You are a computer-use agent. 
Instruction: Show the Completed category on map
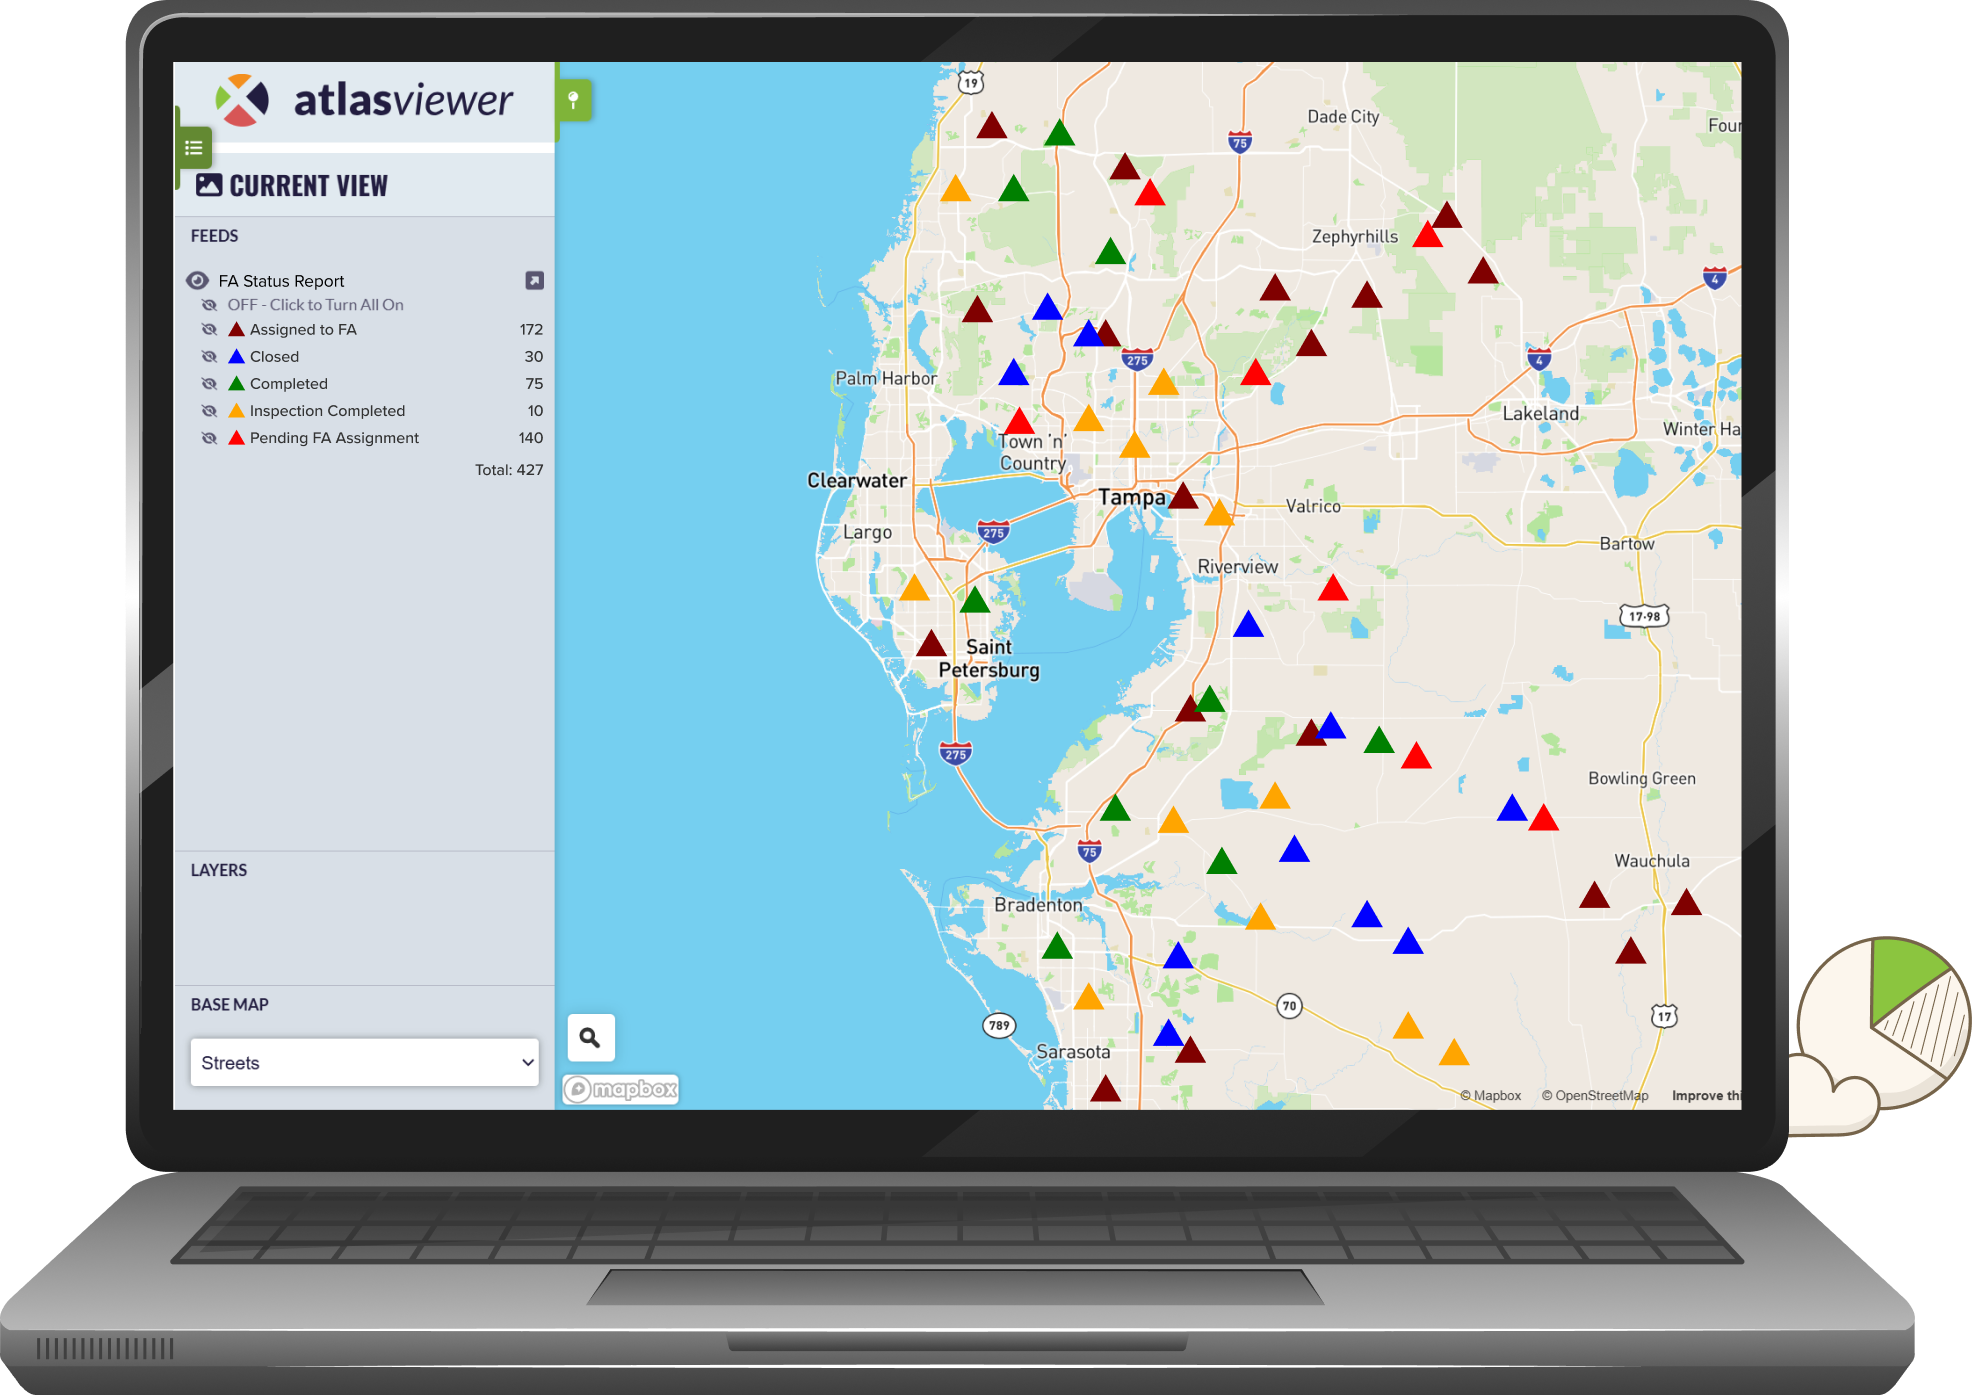209,383
